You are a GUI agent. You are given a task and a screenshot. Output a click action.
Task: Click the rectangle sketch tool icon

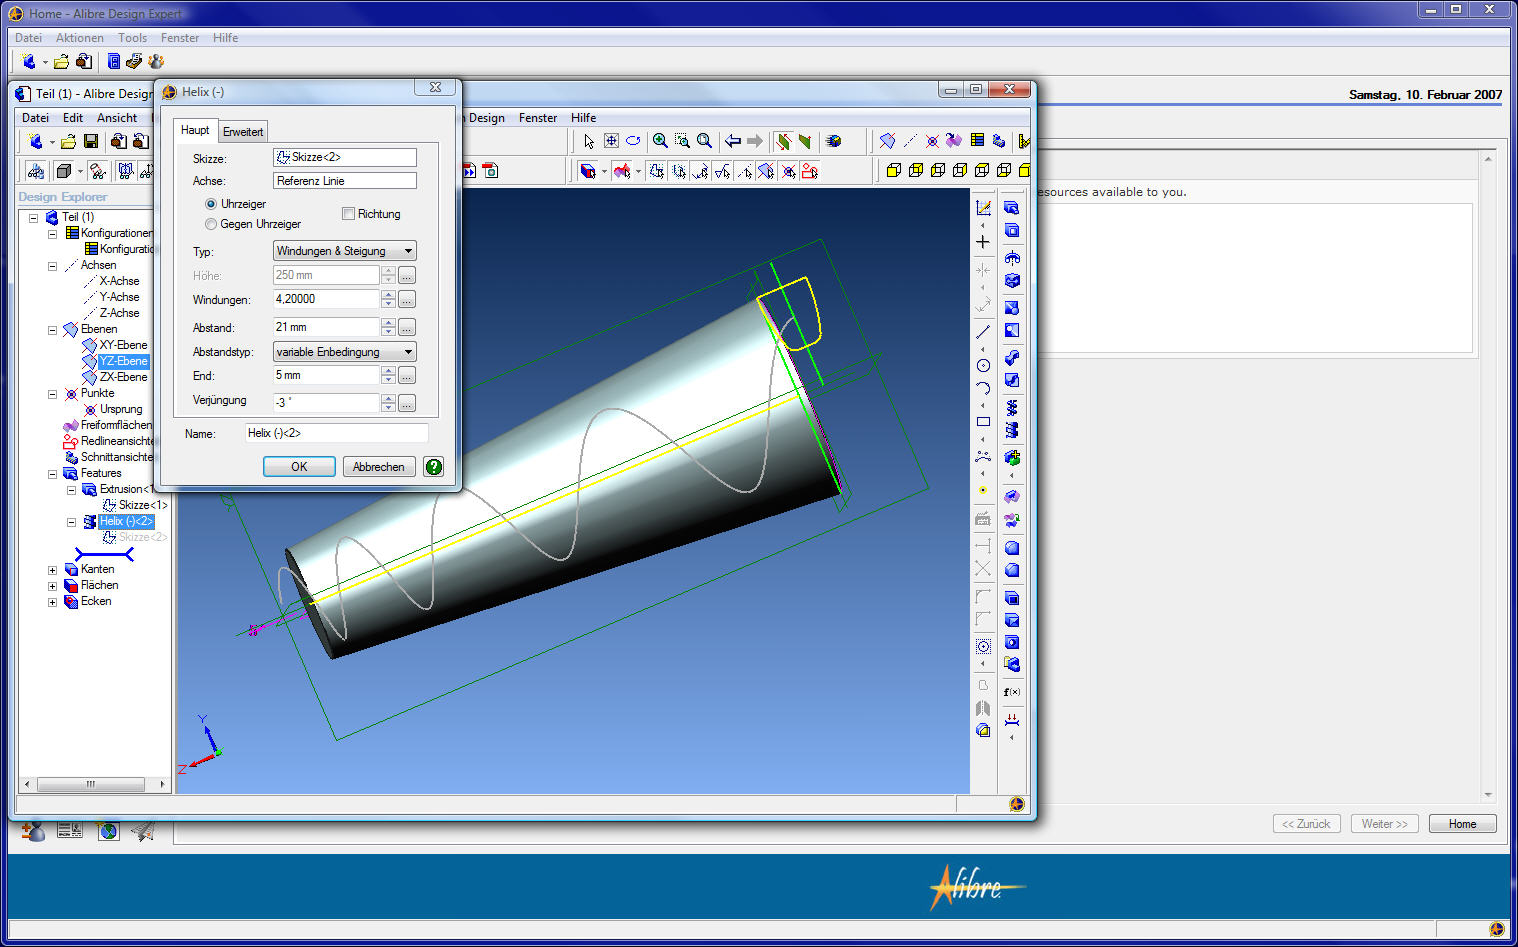(x=983, y=422)
